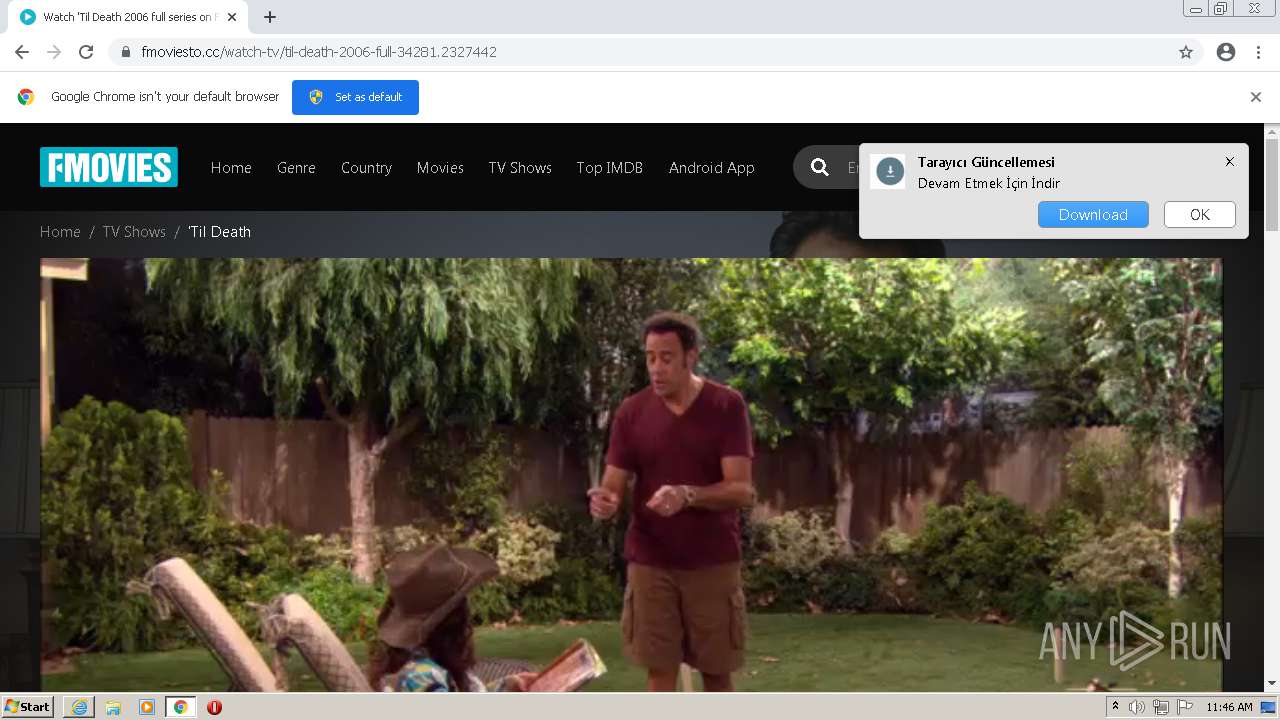Click the padlock site info icon
1280x720 pixels.
126,52
